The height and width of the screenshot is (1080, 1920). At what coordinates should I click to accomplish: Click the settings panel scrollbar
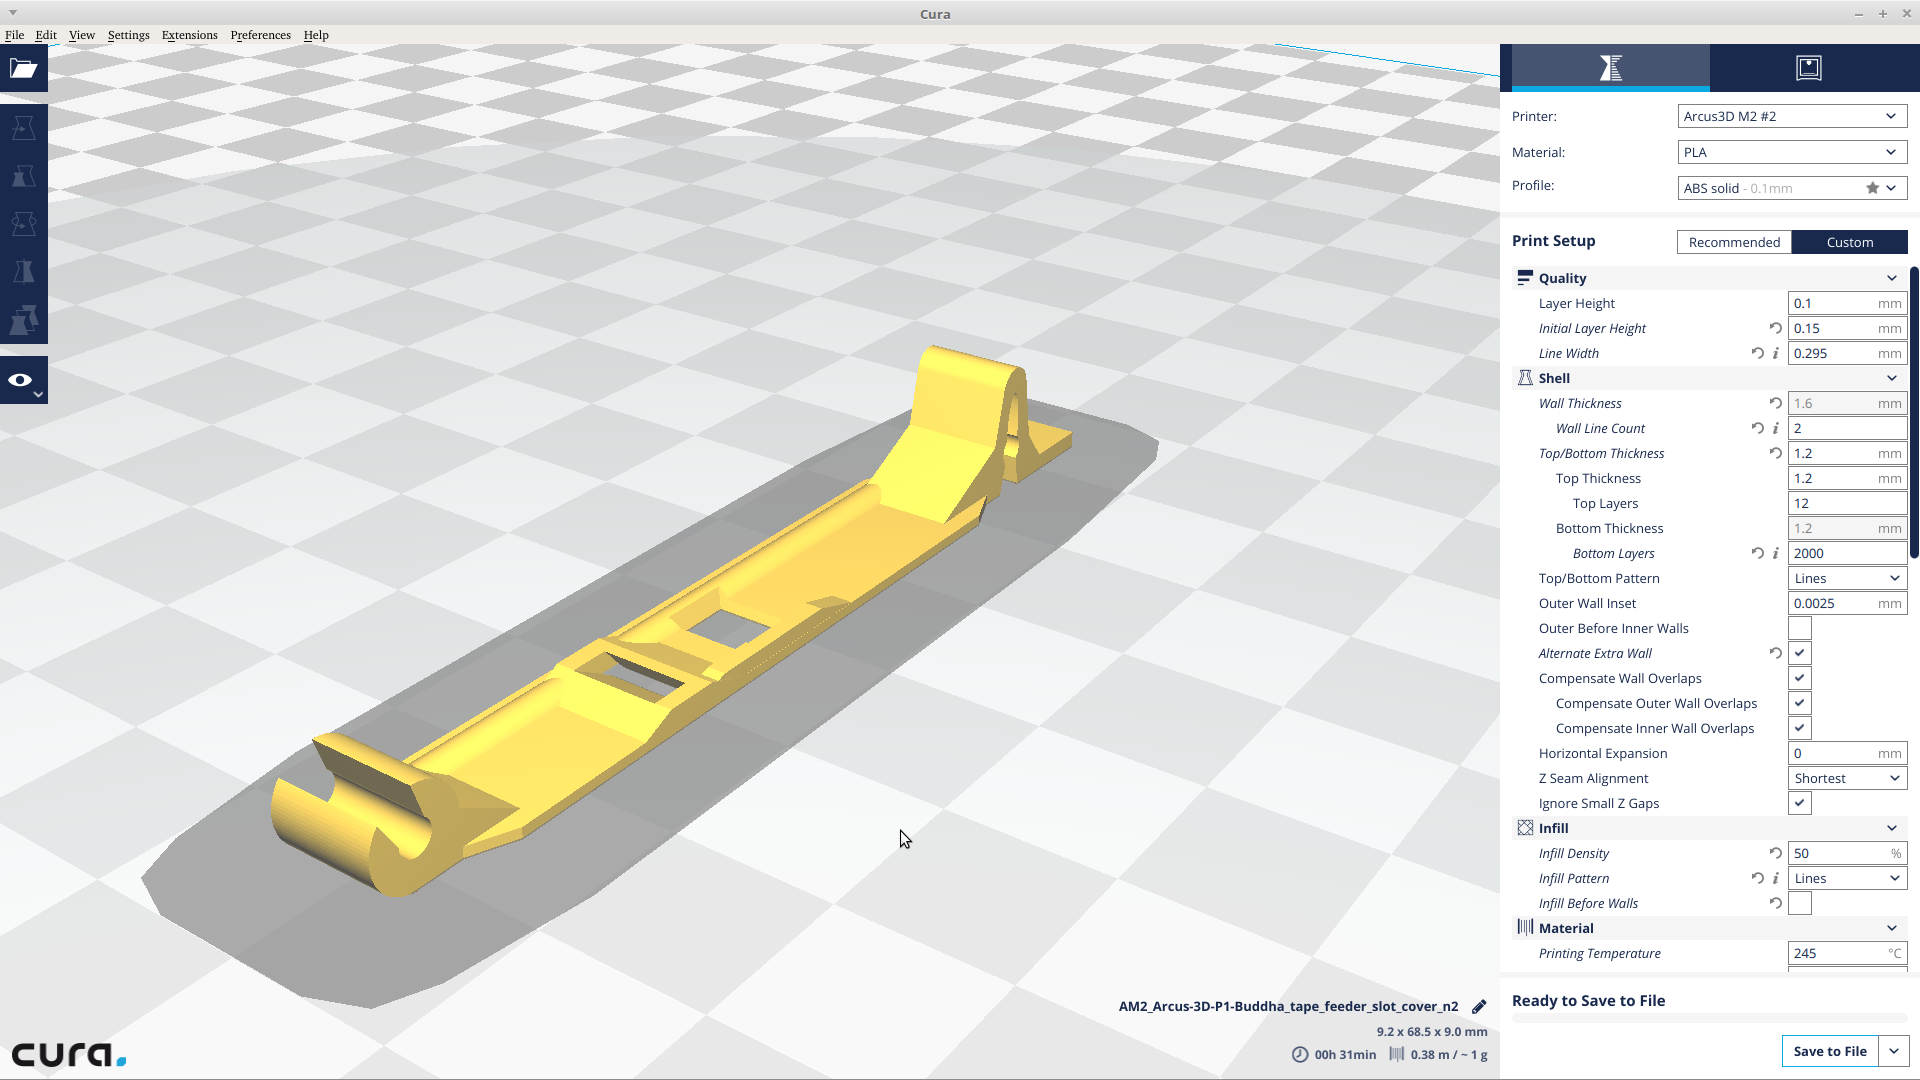1914,412
